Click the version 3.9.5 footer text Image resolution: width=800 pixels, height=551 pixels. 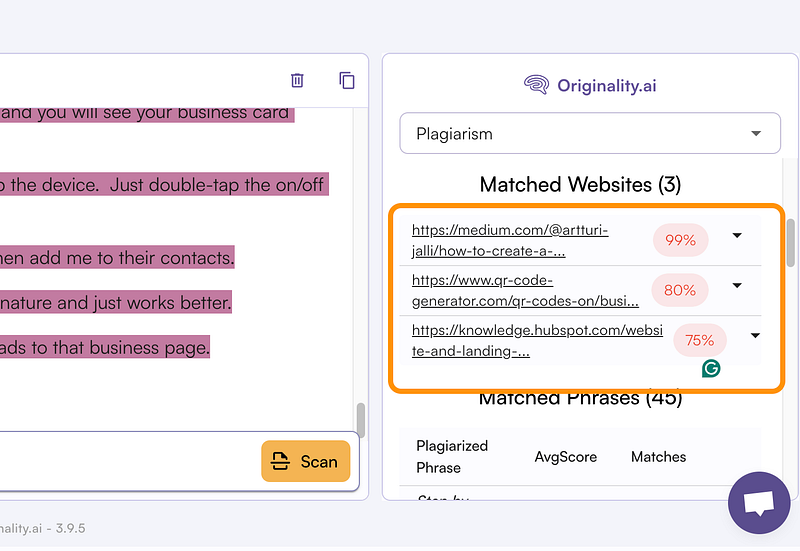pyautogui.click(x=70, y=528)
